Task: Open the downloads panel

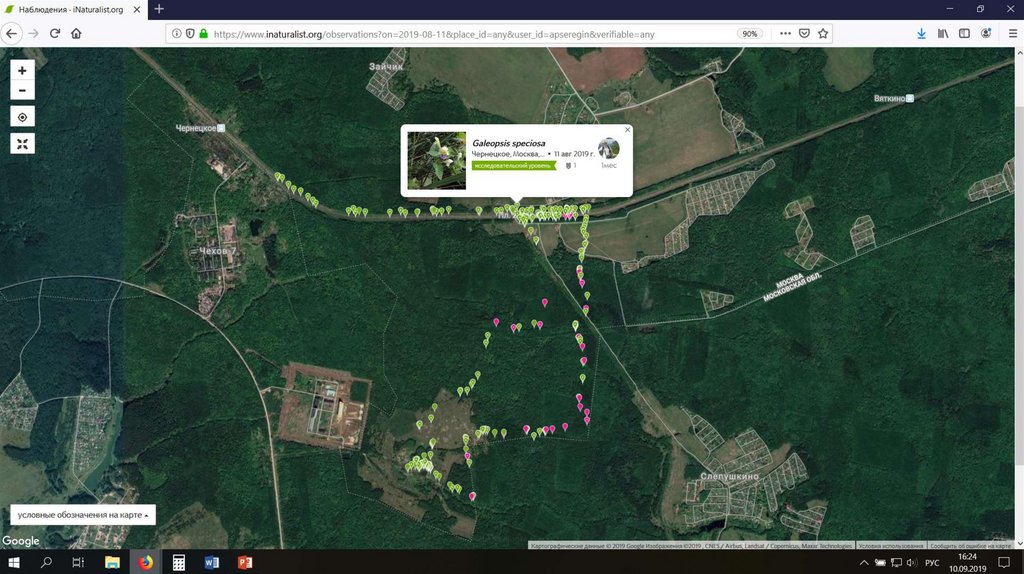Action: coord(921,33)
